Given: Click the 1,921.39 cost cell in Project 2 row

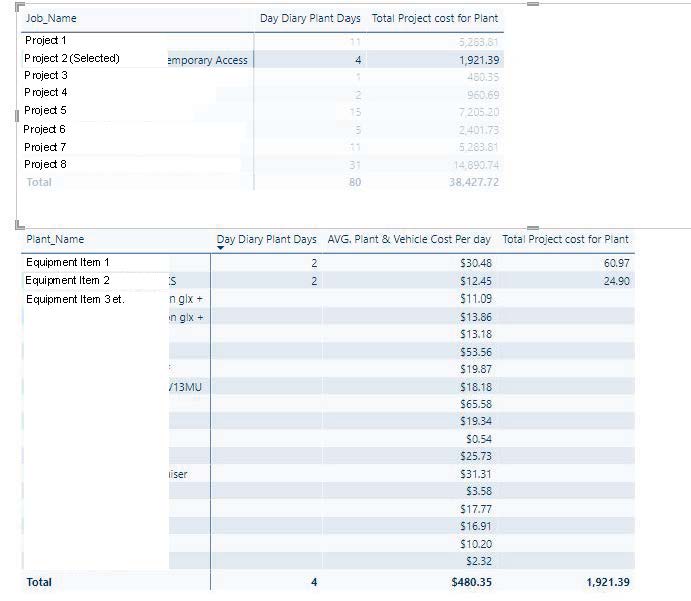Looking at the screenshot, I should [479, 60].
